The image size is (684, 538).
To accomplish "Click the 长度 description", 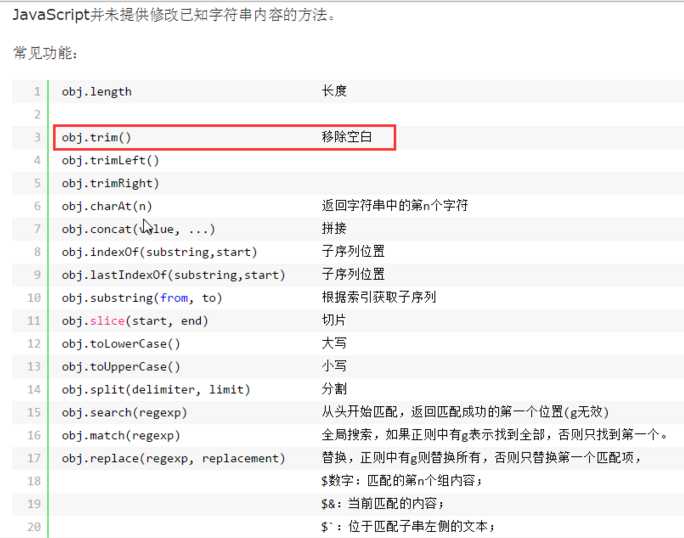I will click(x=334, y=91).
